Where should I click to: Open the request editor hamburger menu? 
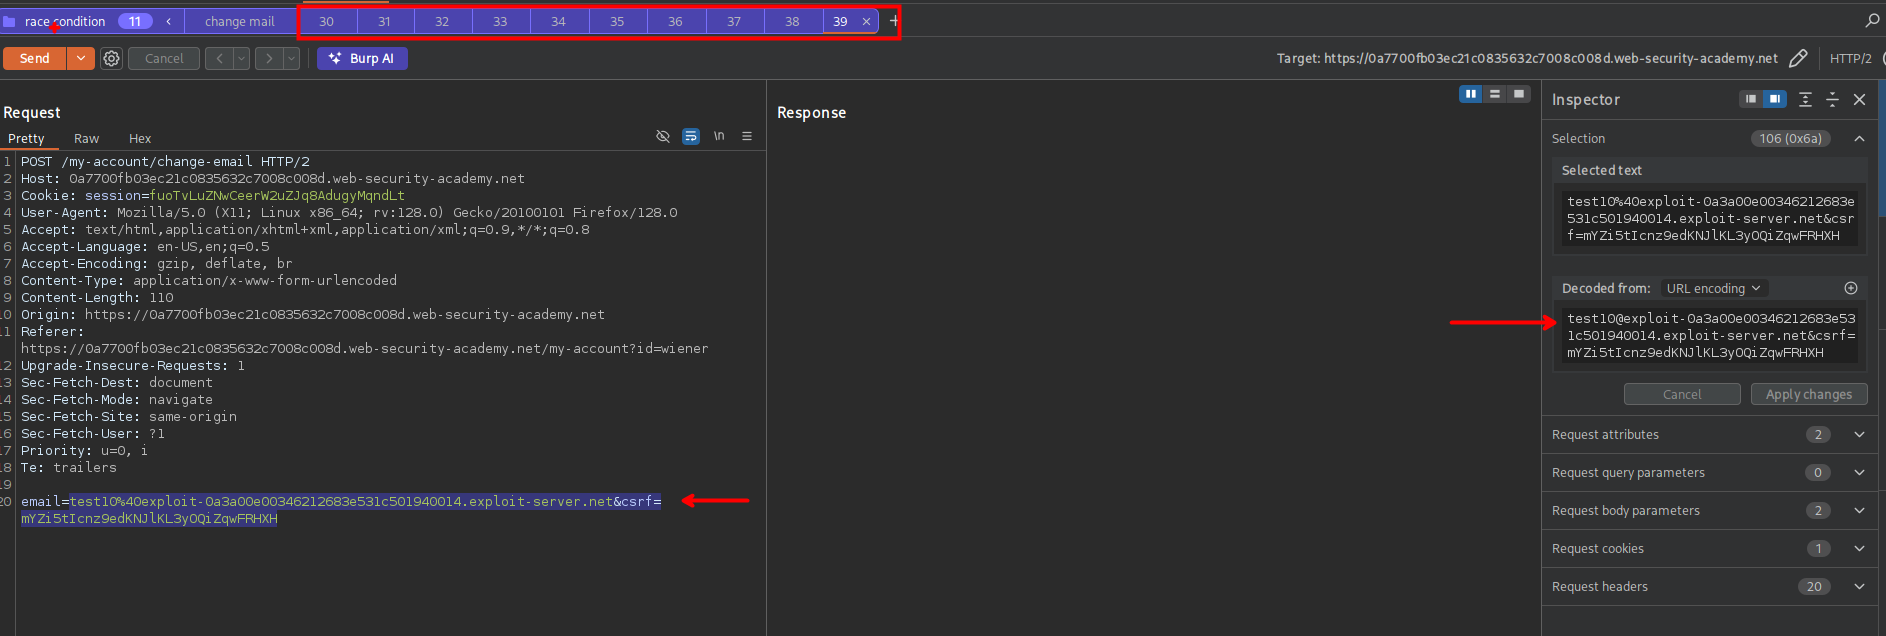click(747, 137)
